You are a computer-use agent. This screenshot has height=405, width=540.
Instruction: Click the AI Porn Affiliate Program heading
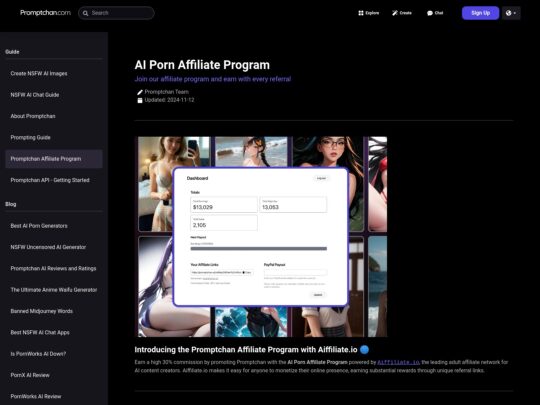pos(202,65)
